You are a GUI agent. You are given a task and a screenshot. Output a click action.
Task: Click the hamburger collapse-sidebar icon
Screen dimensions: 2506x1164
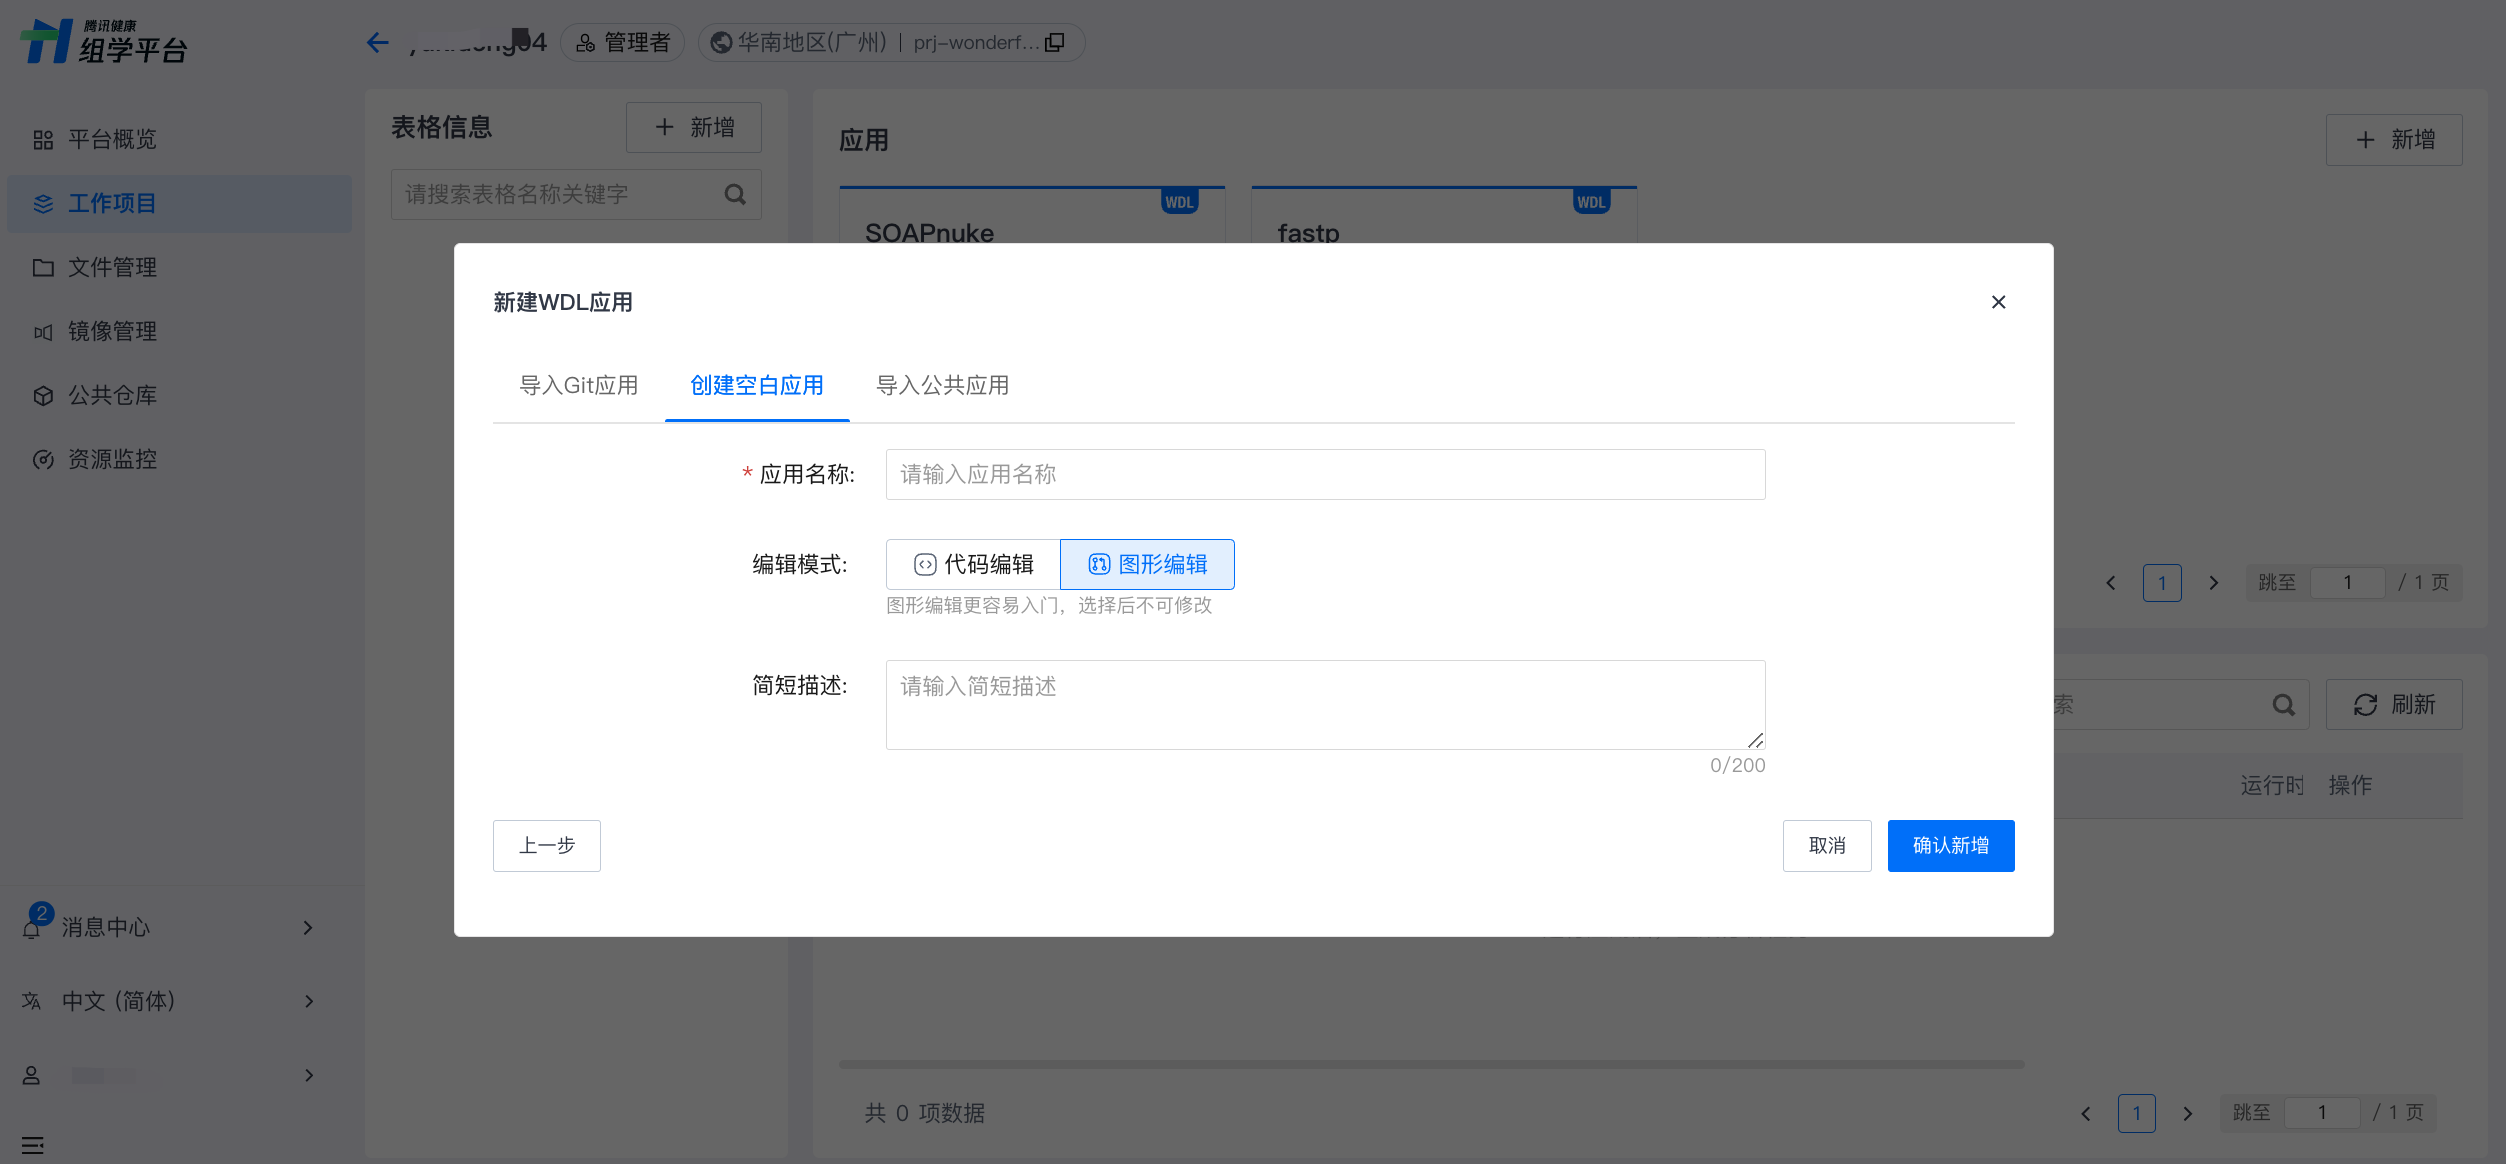pos(32,1145)
